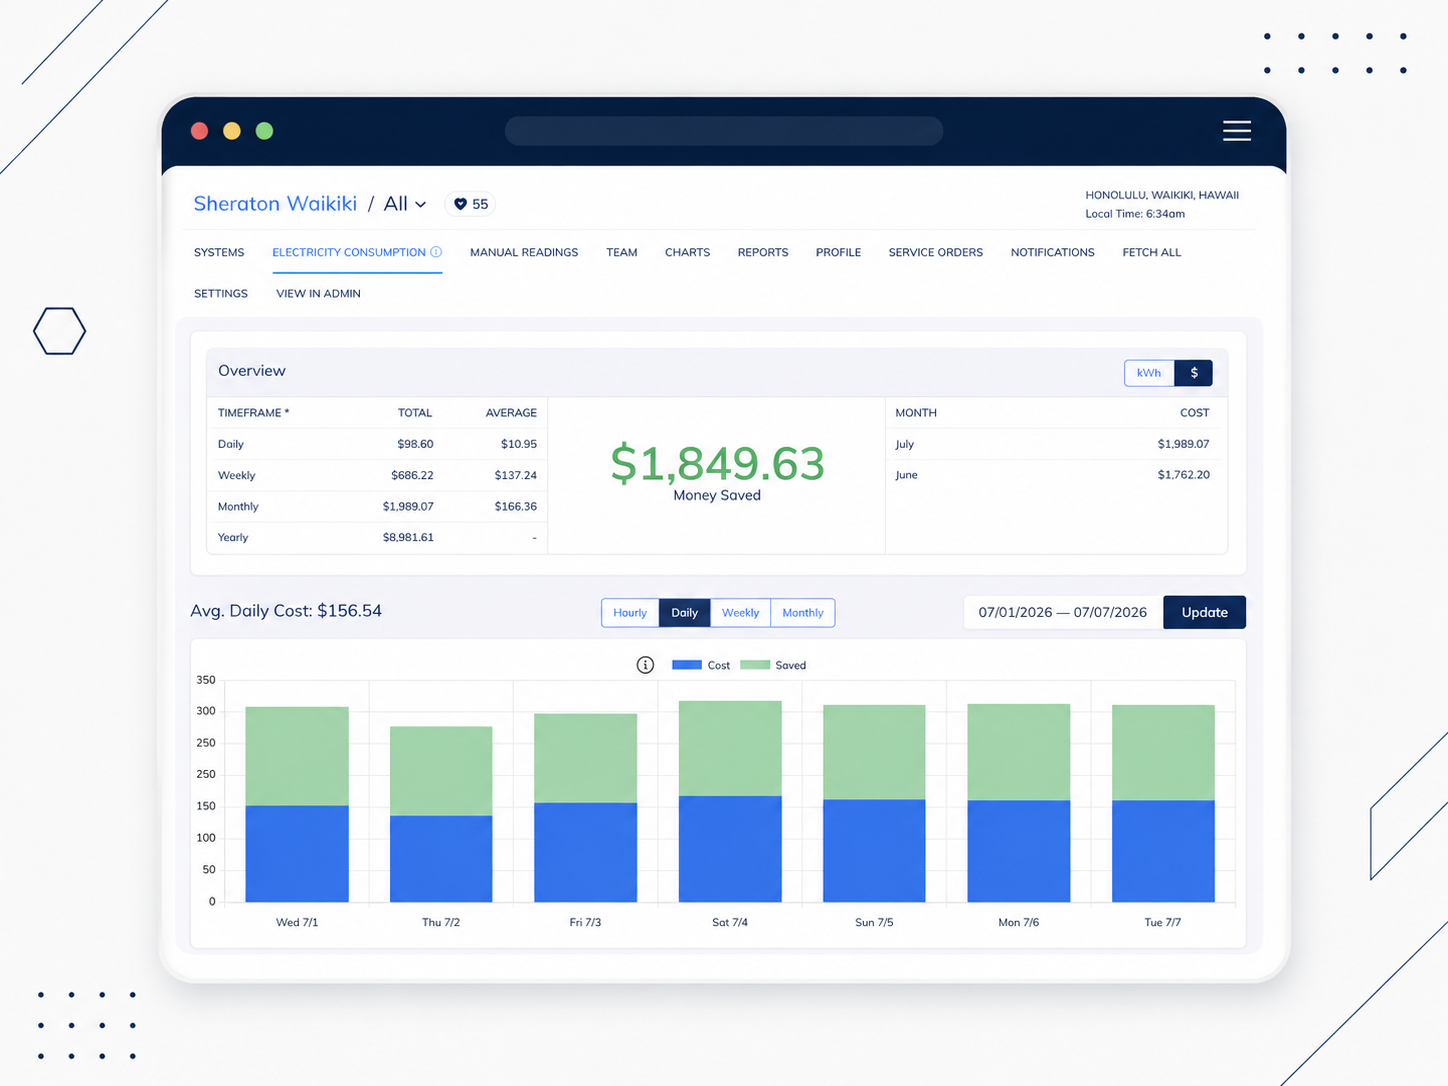
Task: Switch overview units to dollars
Action: [x=1194, y=373]
